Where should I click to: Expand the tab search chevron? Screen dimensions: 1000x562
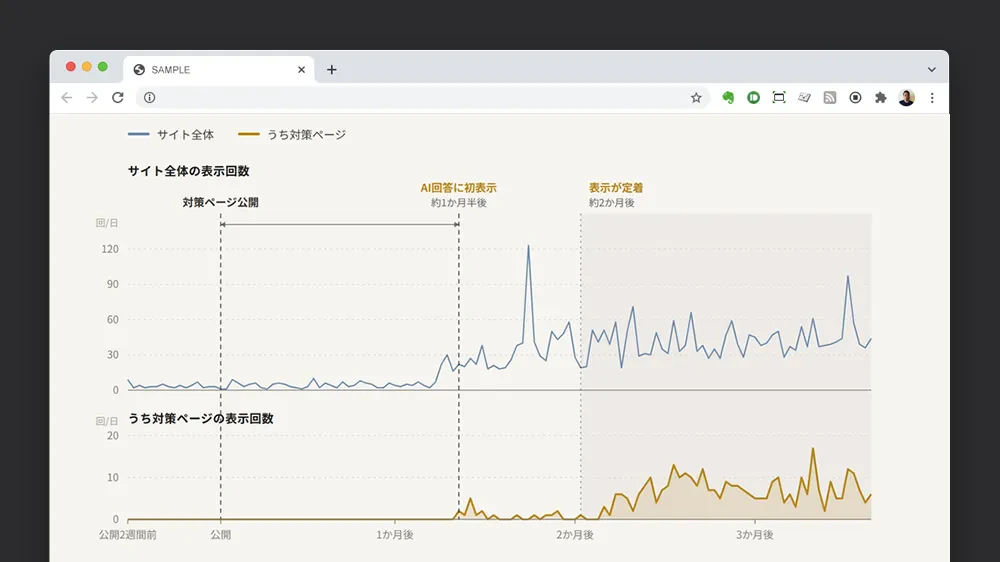point(932,70)
